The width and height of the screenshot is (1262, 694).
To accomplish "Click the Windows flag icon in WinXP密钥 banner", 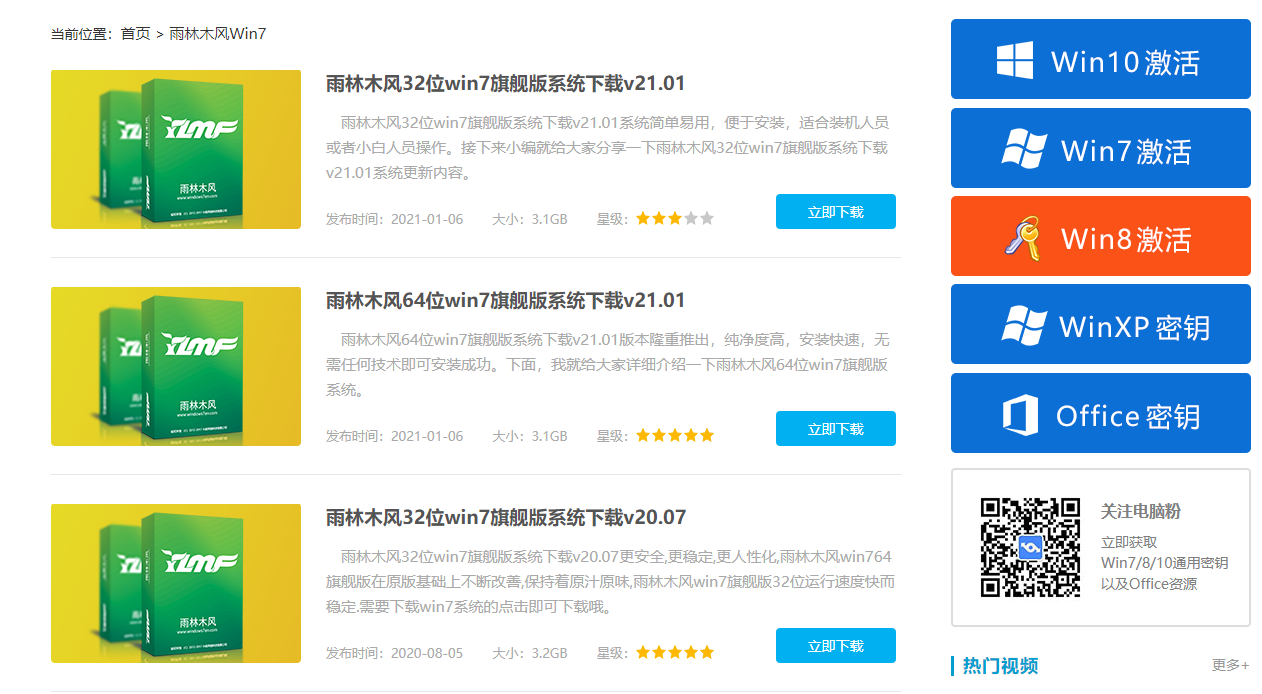I will (x=1023, y=325).
